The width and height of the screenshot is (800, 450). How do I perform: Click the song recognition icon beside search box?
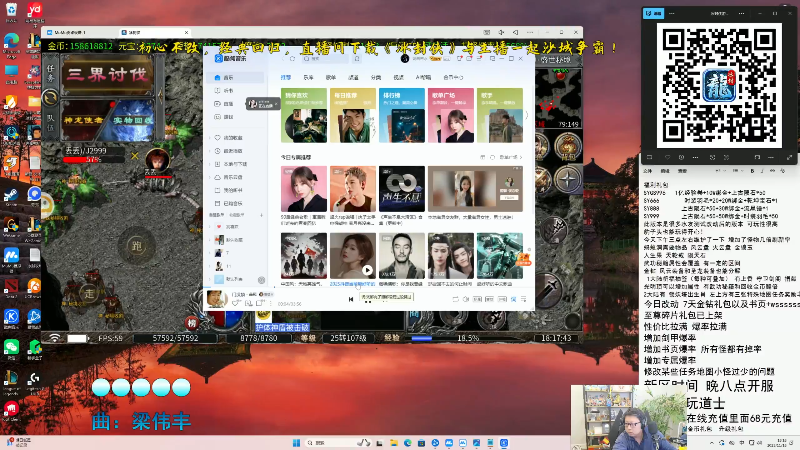click(x=357, y=59)
